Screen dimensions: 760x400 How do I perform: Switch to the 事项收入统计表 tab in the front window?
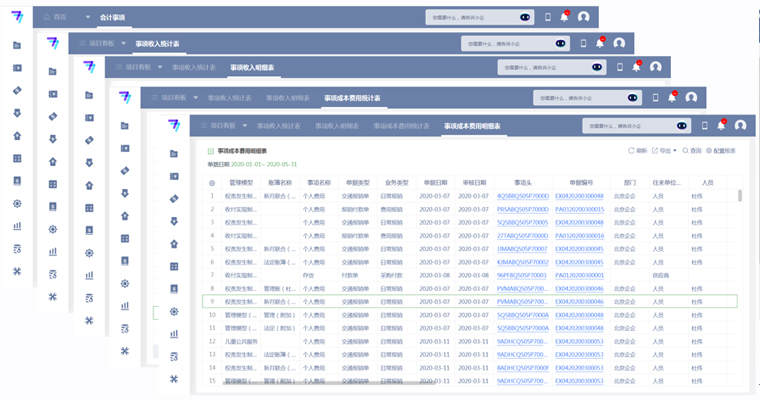click(x=279, y=126)
